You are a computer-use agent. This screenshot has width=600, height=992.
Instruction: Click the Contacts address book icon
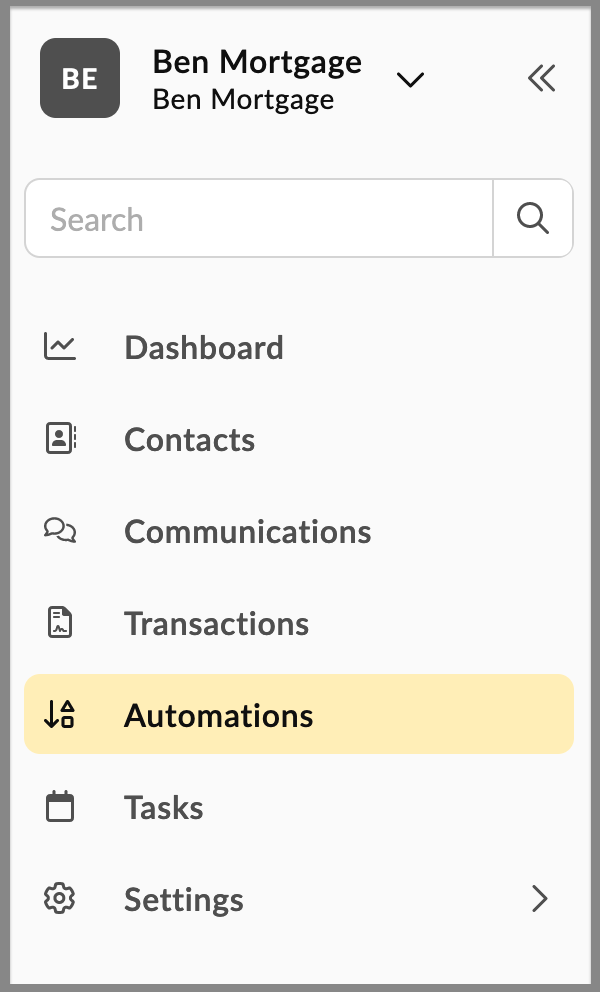pyautogui.click(x=61, y=438)
